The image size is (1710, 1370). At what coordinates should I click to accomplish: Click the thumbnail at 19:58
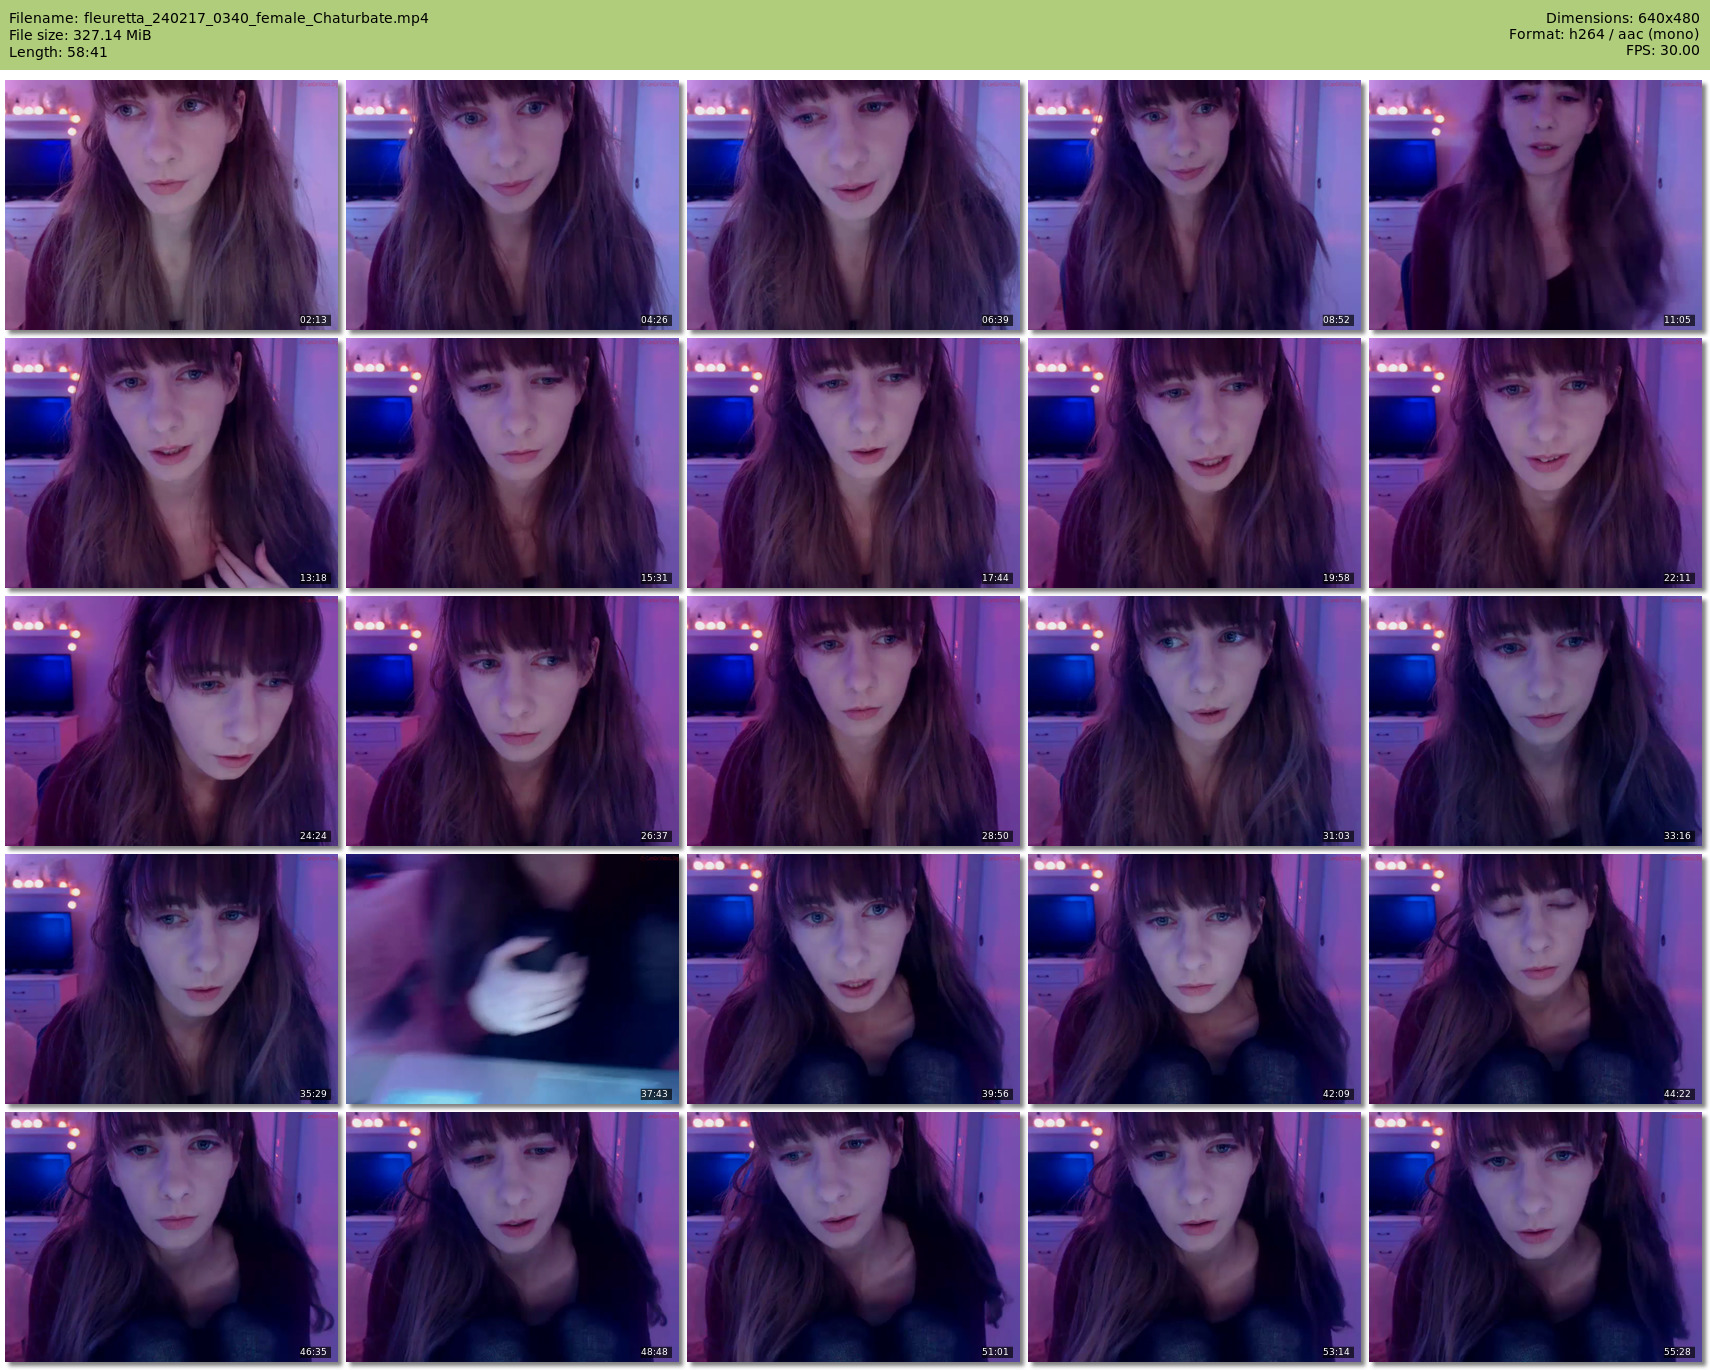[x=1195, y=463]
